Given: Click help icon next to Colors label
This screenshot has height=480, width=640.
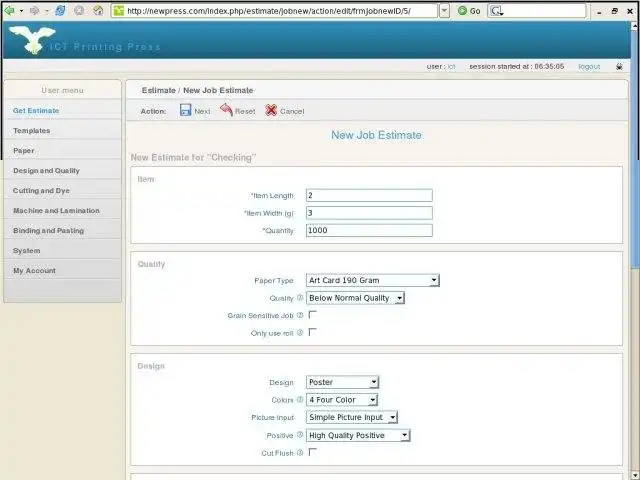Looking at the screenshot, I should 300,399.
